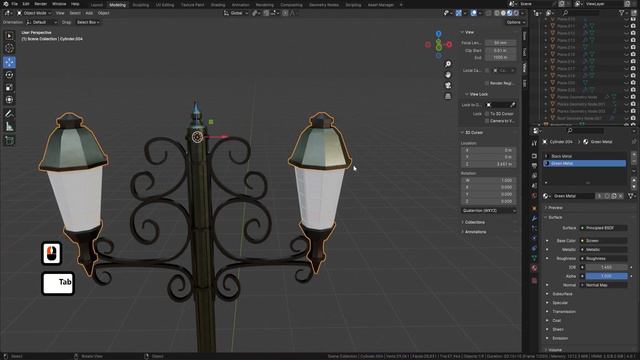640x360 pixels.
Task: Open the Modifiers wrench properties tab
Action: click(x=534, y=218)
